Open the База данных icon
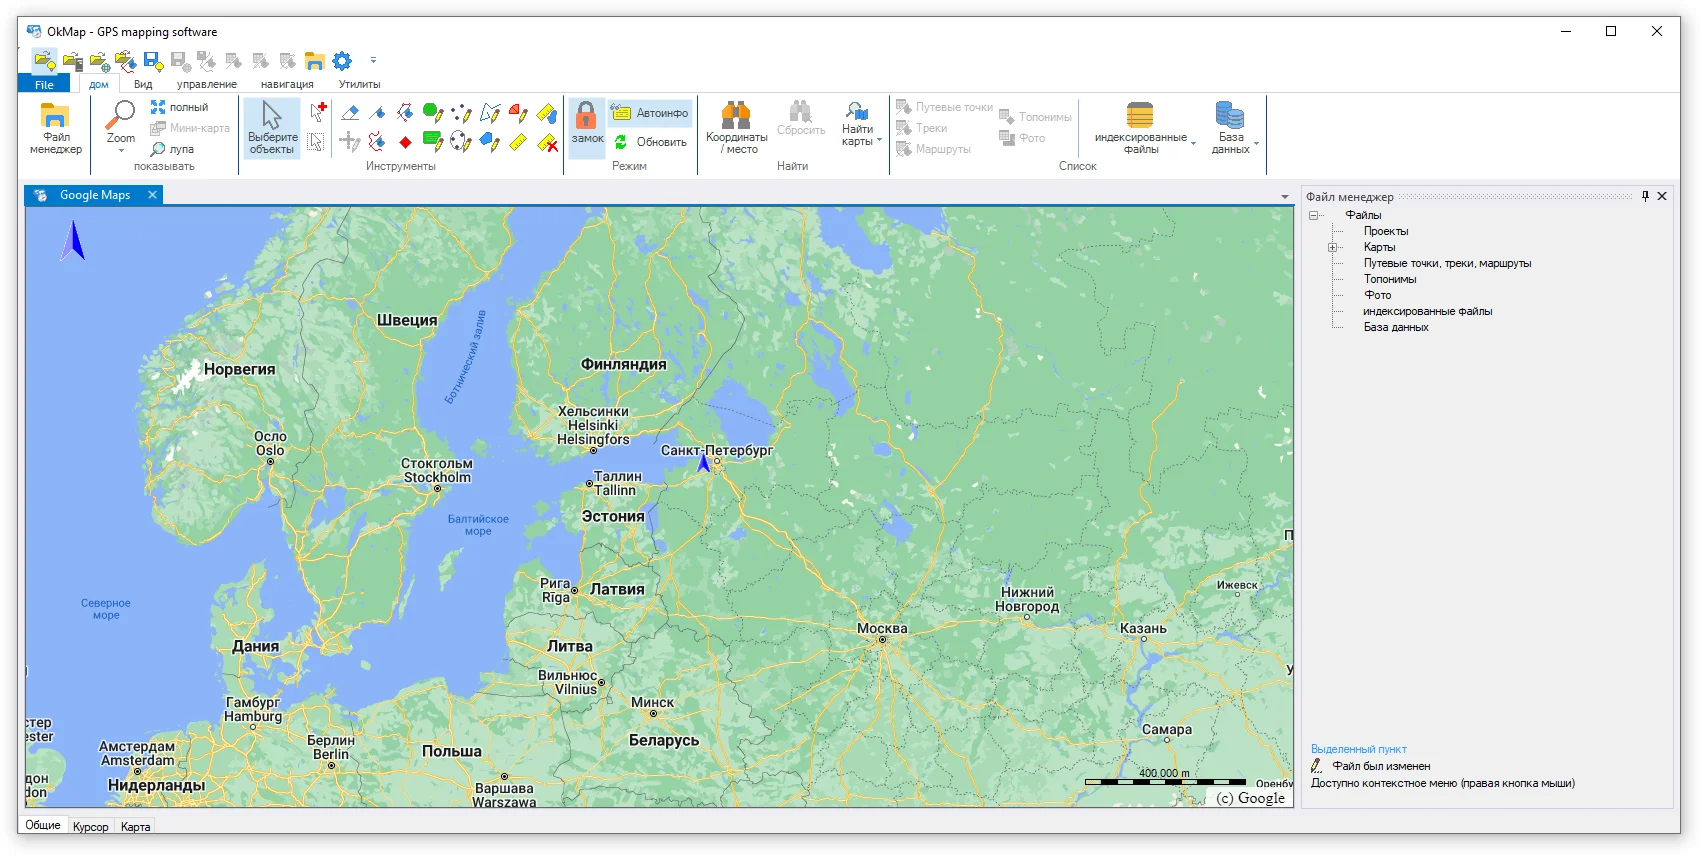 1230,114
